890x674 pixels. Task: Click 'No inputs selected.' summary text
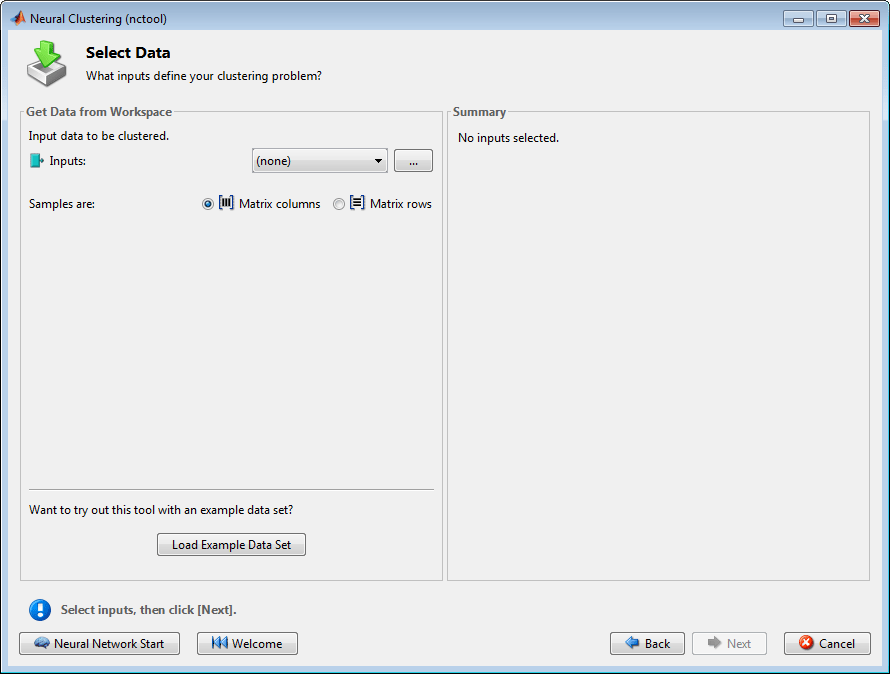[509, 138]
